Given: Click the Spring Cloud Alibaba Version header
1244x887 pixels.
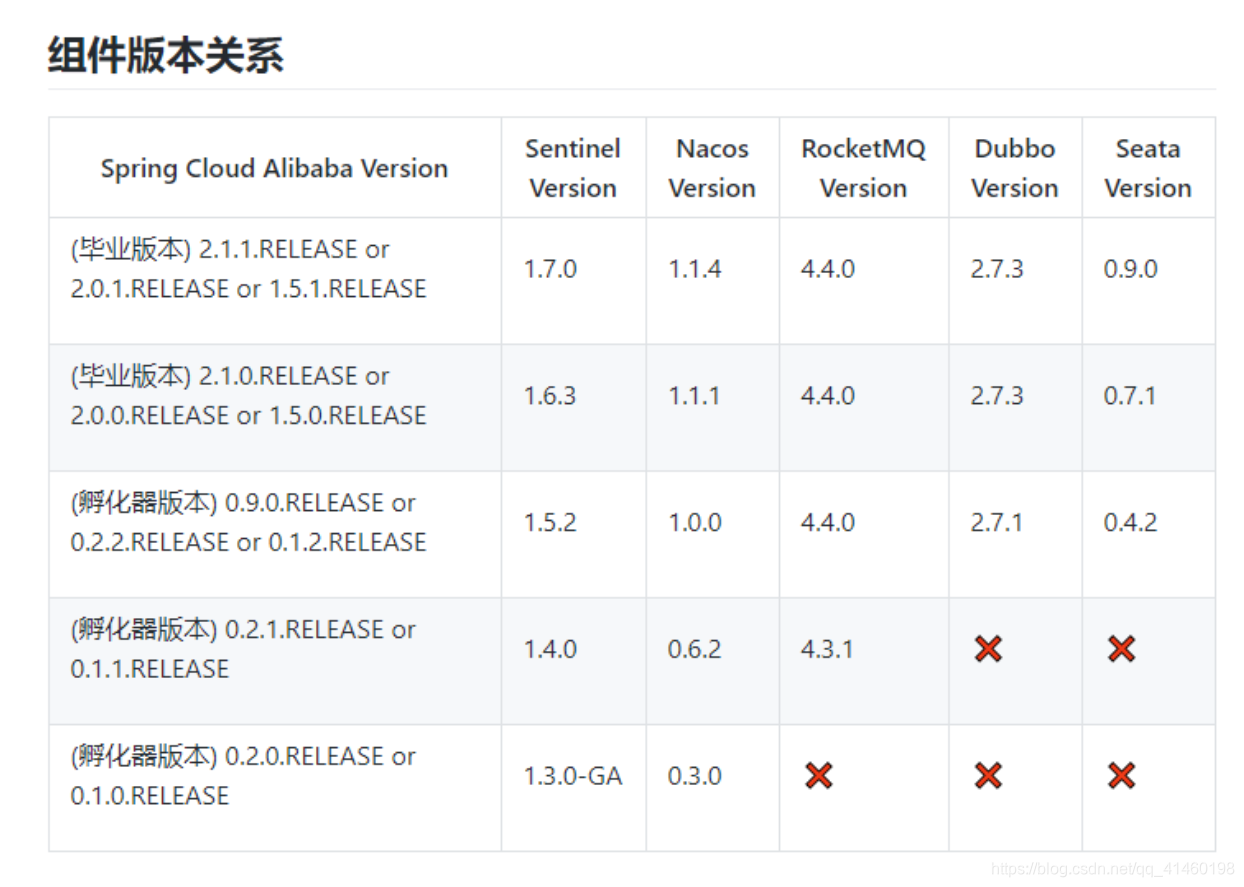Looking at the screenshot, I should [x=274, y=168].
